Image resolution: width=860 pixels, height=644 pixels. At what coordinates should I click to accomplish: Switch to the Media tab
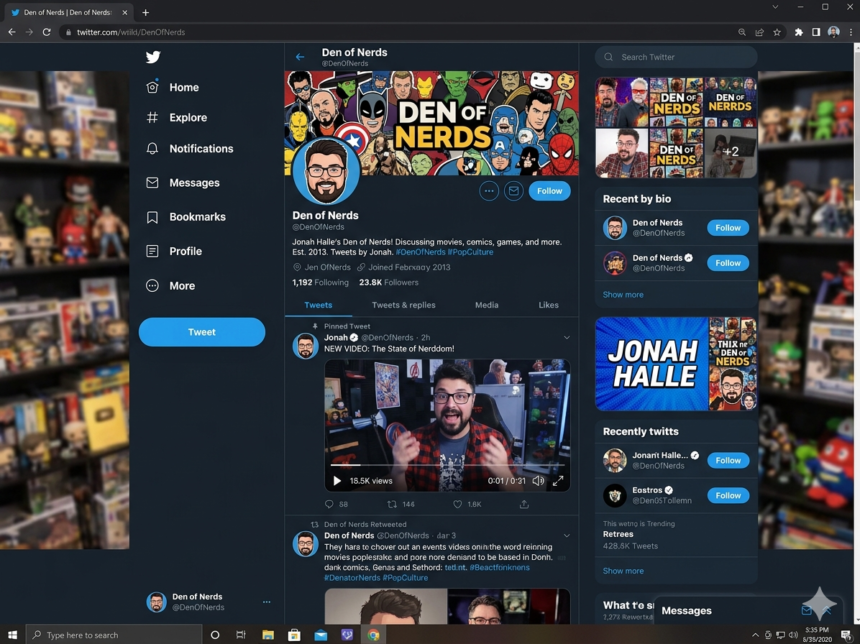click(x=486, y=305)
